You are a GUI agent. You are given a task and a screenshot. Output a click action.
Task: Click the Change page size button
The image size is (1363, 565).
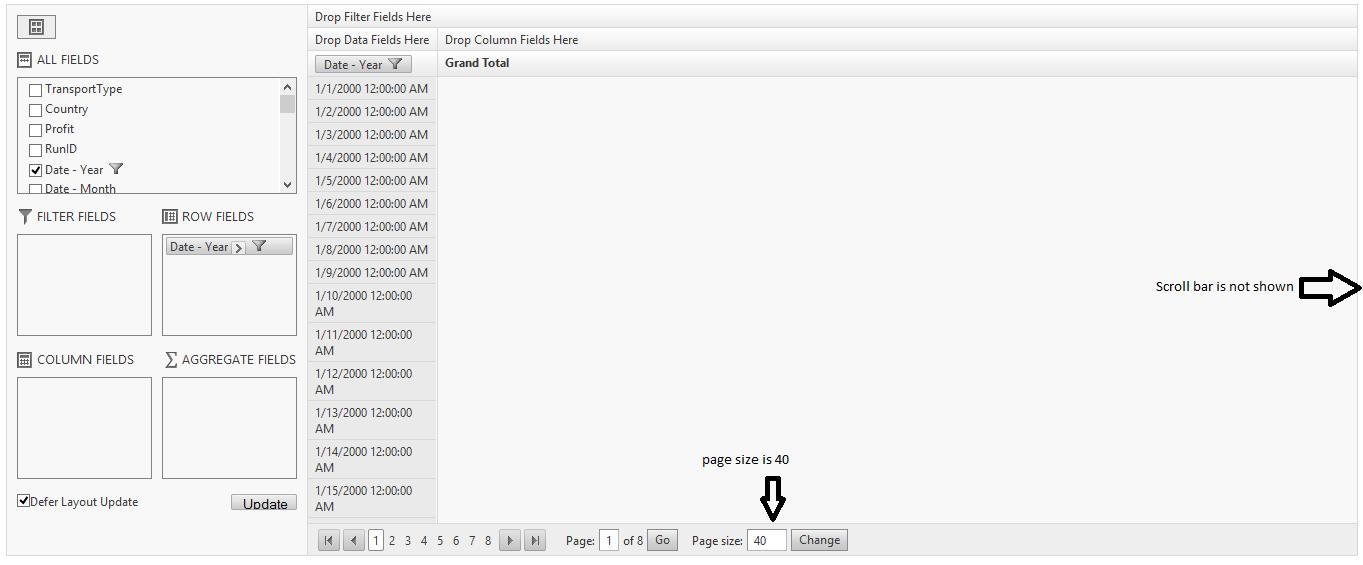[820, 540]
